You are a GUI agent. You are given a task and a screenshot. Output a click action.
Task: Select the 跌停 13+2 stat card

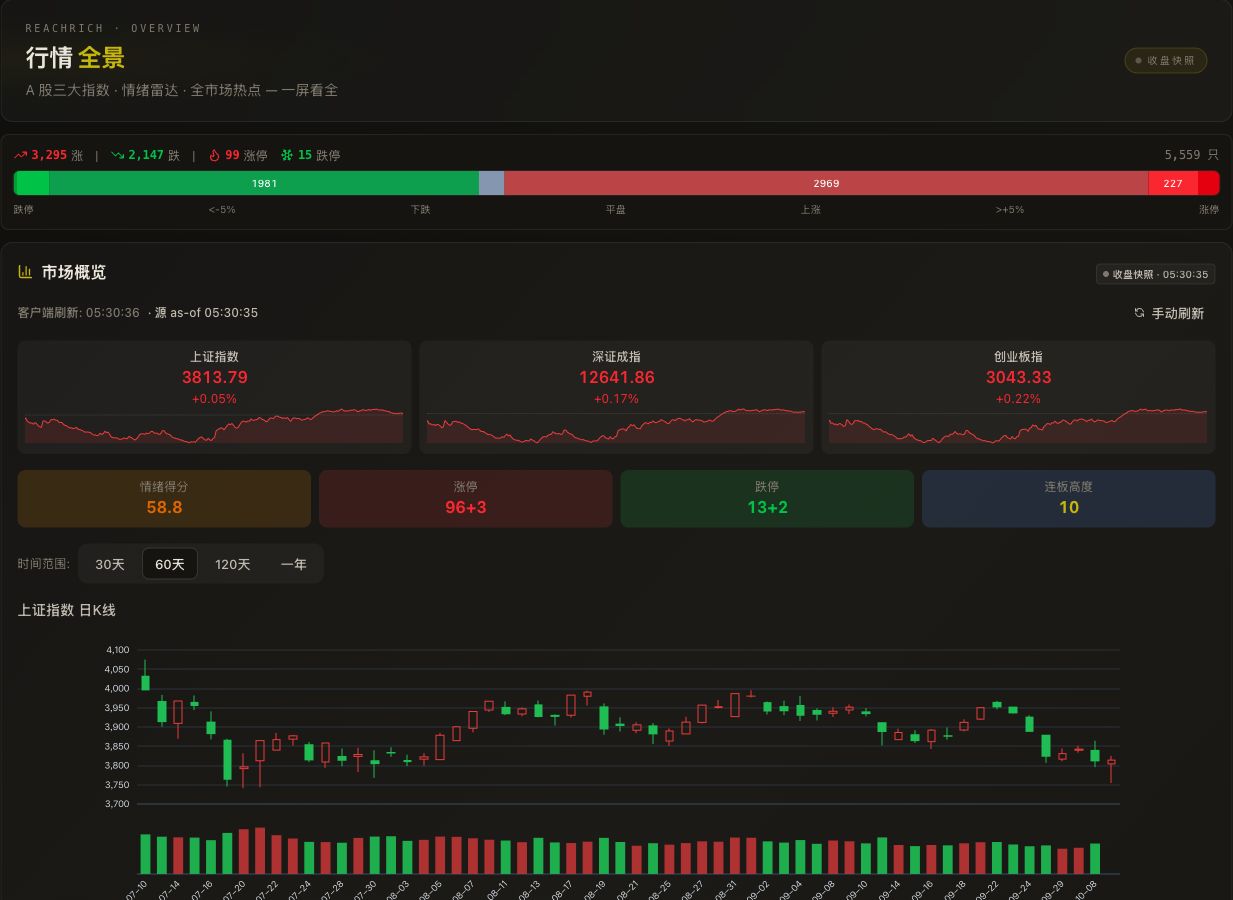(x=767, y=498)
